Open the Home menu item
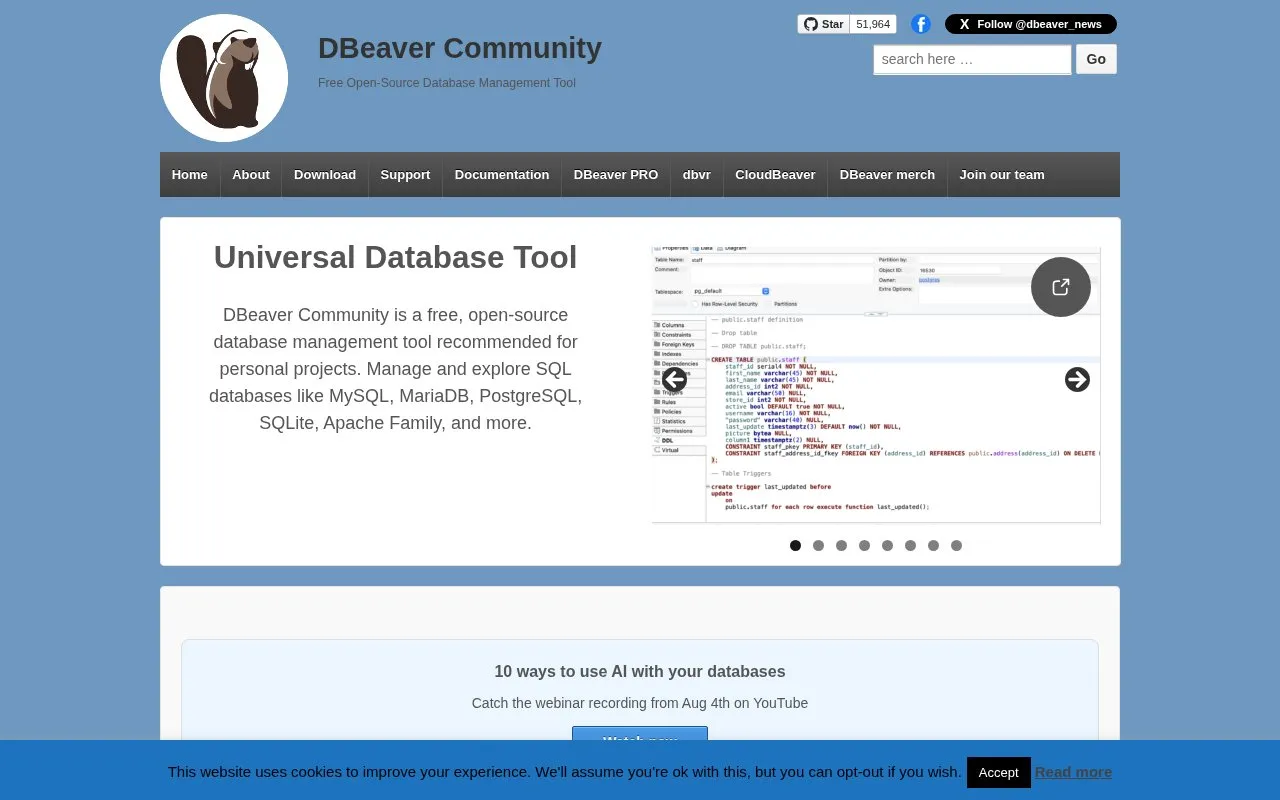This screenshot has width=1280, height=800. [190, 175]
